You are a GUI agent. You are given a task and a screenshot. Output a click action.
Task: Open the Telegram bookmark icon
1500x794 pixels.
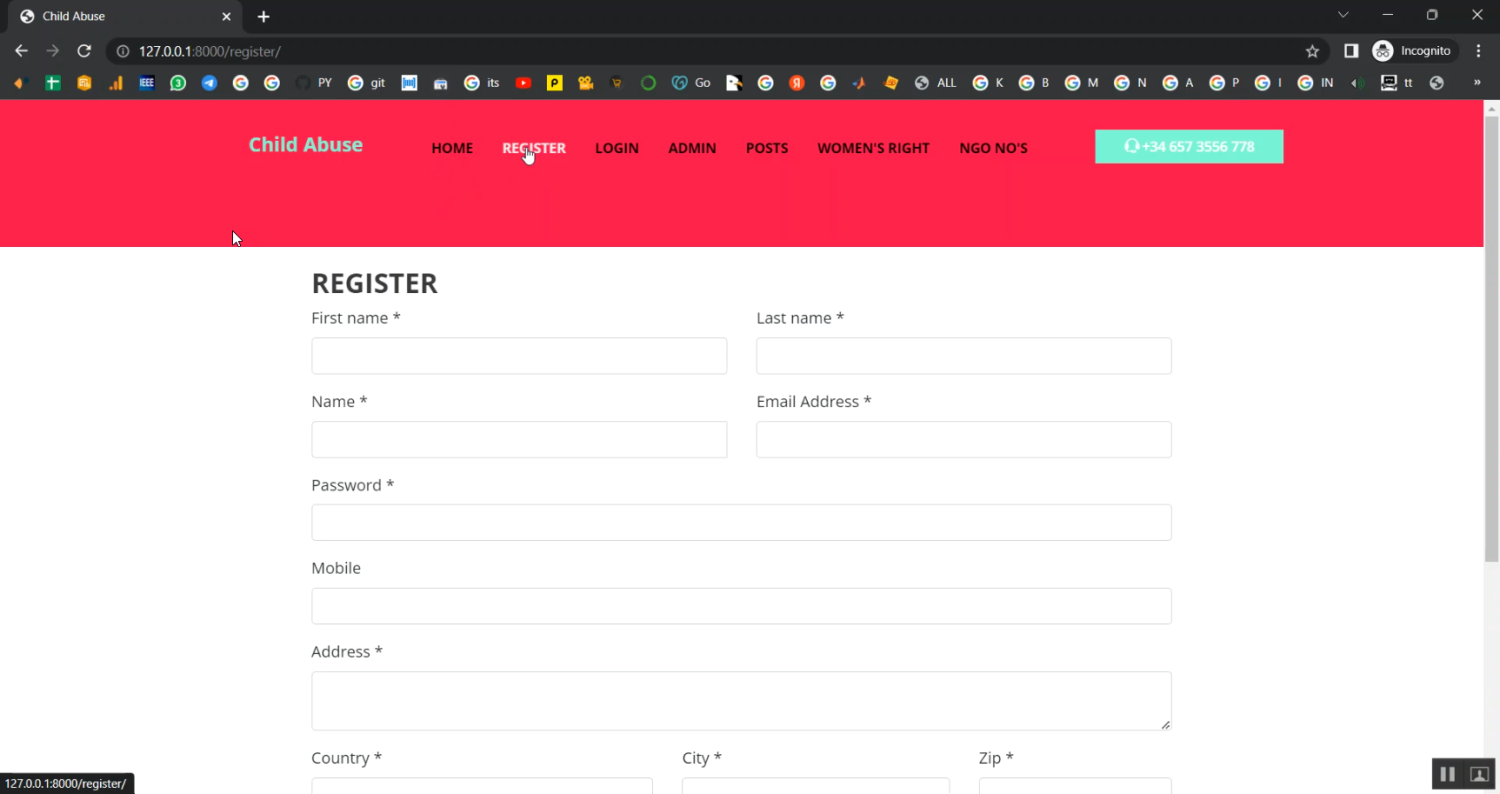pyautogui.click(x=209, y=83)
